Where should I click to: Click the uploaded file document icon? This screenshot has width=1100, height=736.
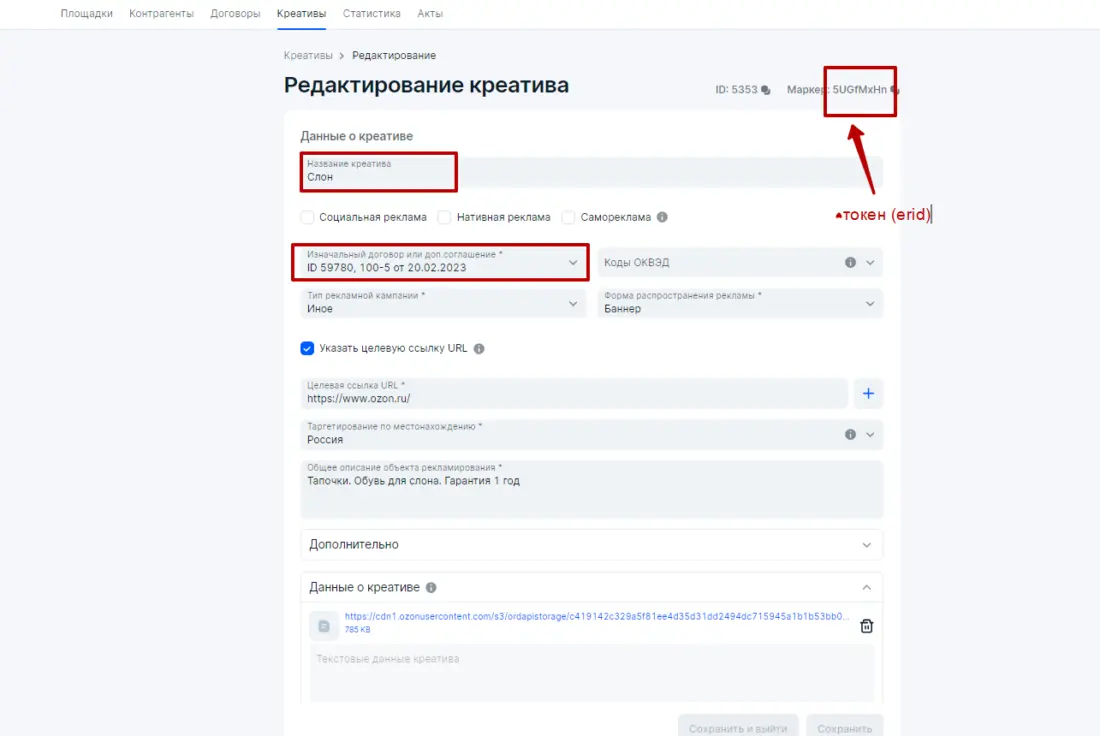point(324,626)
